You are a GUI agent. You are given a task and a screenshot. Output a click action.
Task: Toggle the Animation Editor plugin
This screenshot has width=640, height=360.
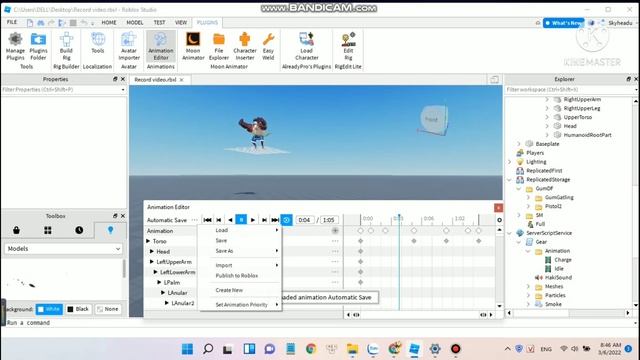pos(161,47)
